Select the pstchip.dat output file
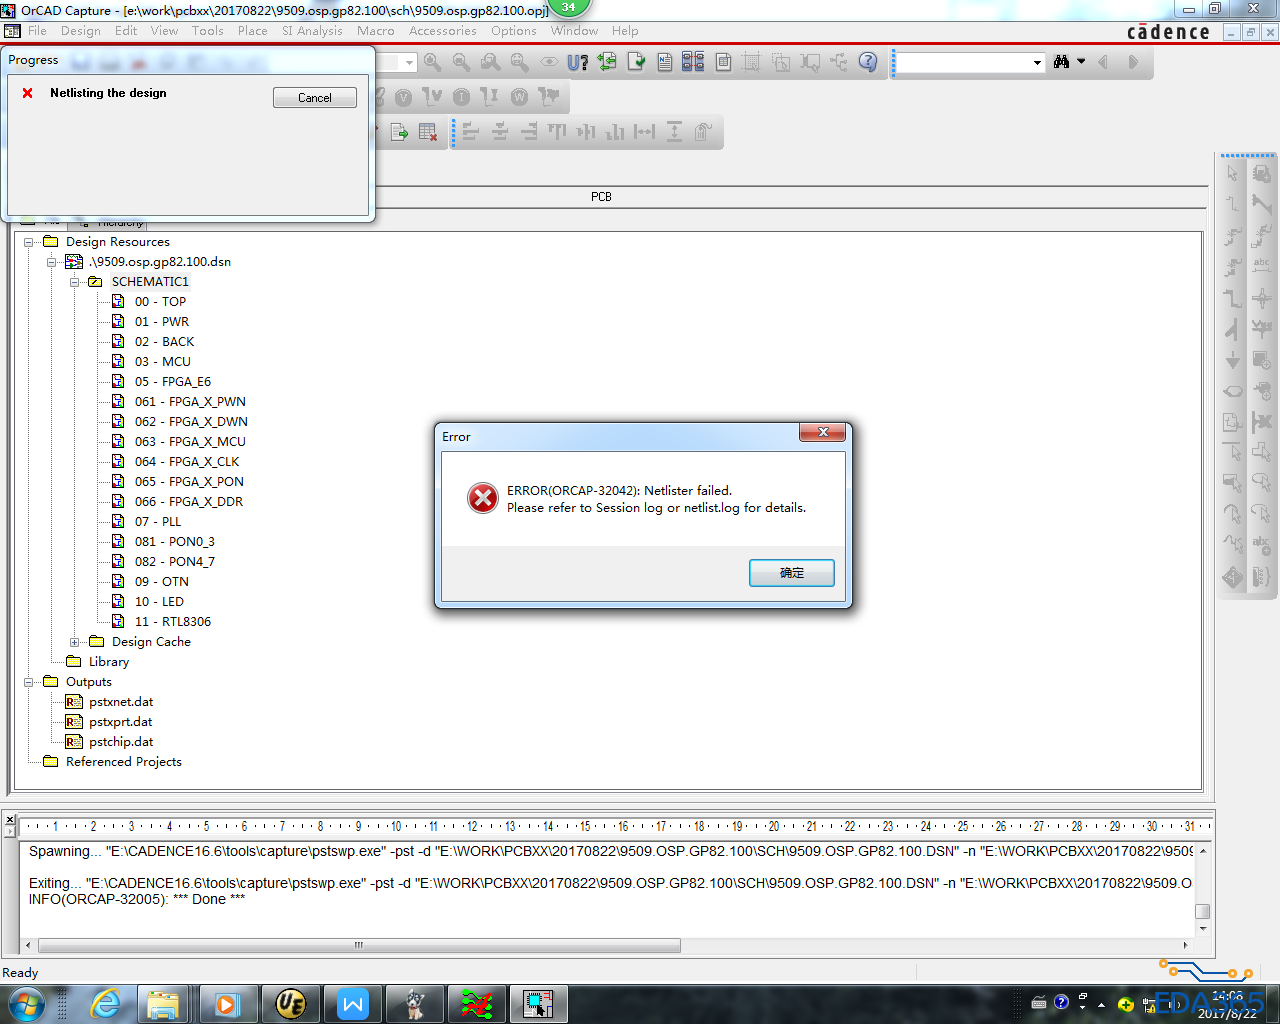 (x=121, y=742)
